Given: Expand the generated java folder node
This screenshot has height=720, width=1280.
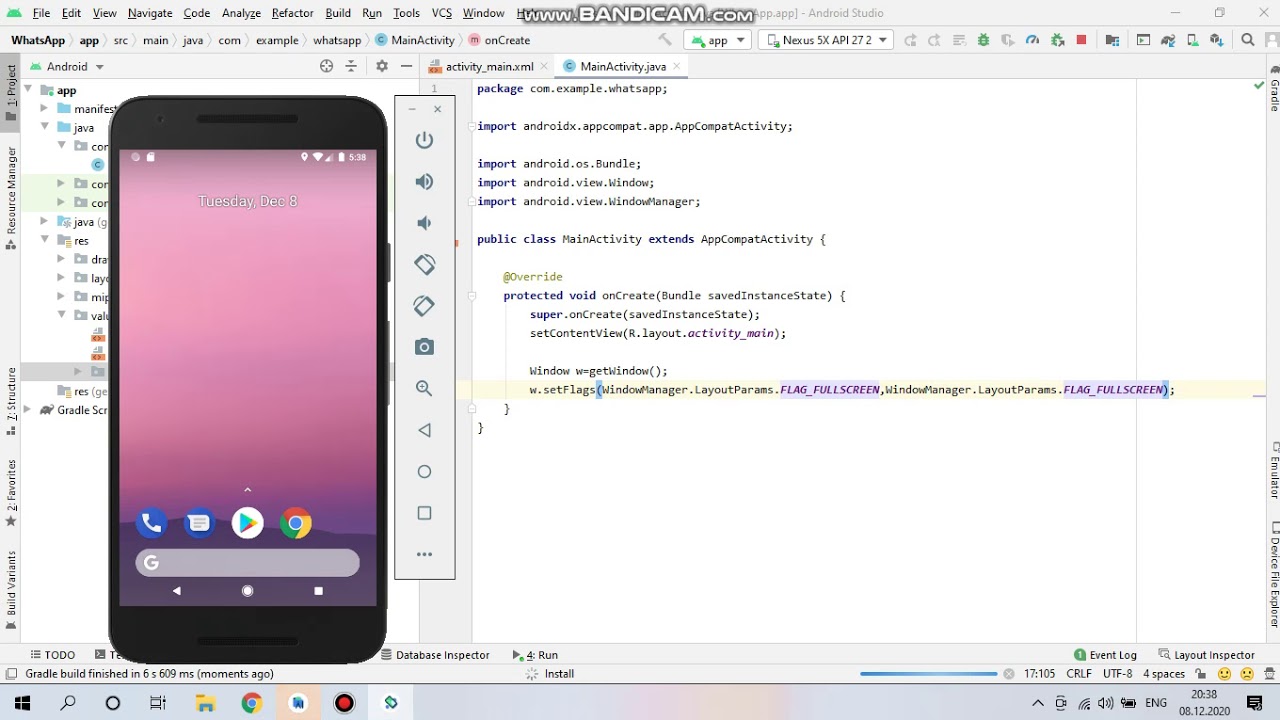Looking at the screenshot, I should point(45,222).
